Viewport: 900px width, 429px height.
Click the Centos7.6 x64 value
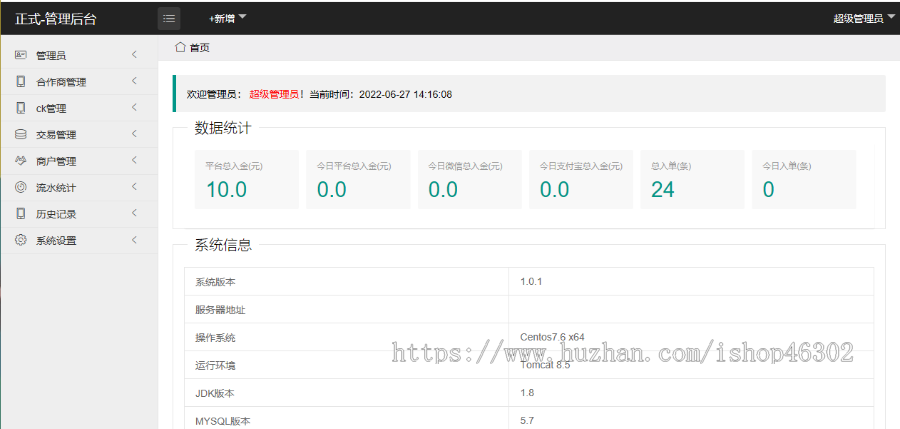pyautogui.click(x=552, y=337)
